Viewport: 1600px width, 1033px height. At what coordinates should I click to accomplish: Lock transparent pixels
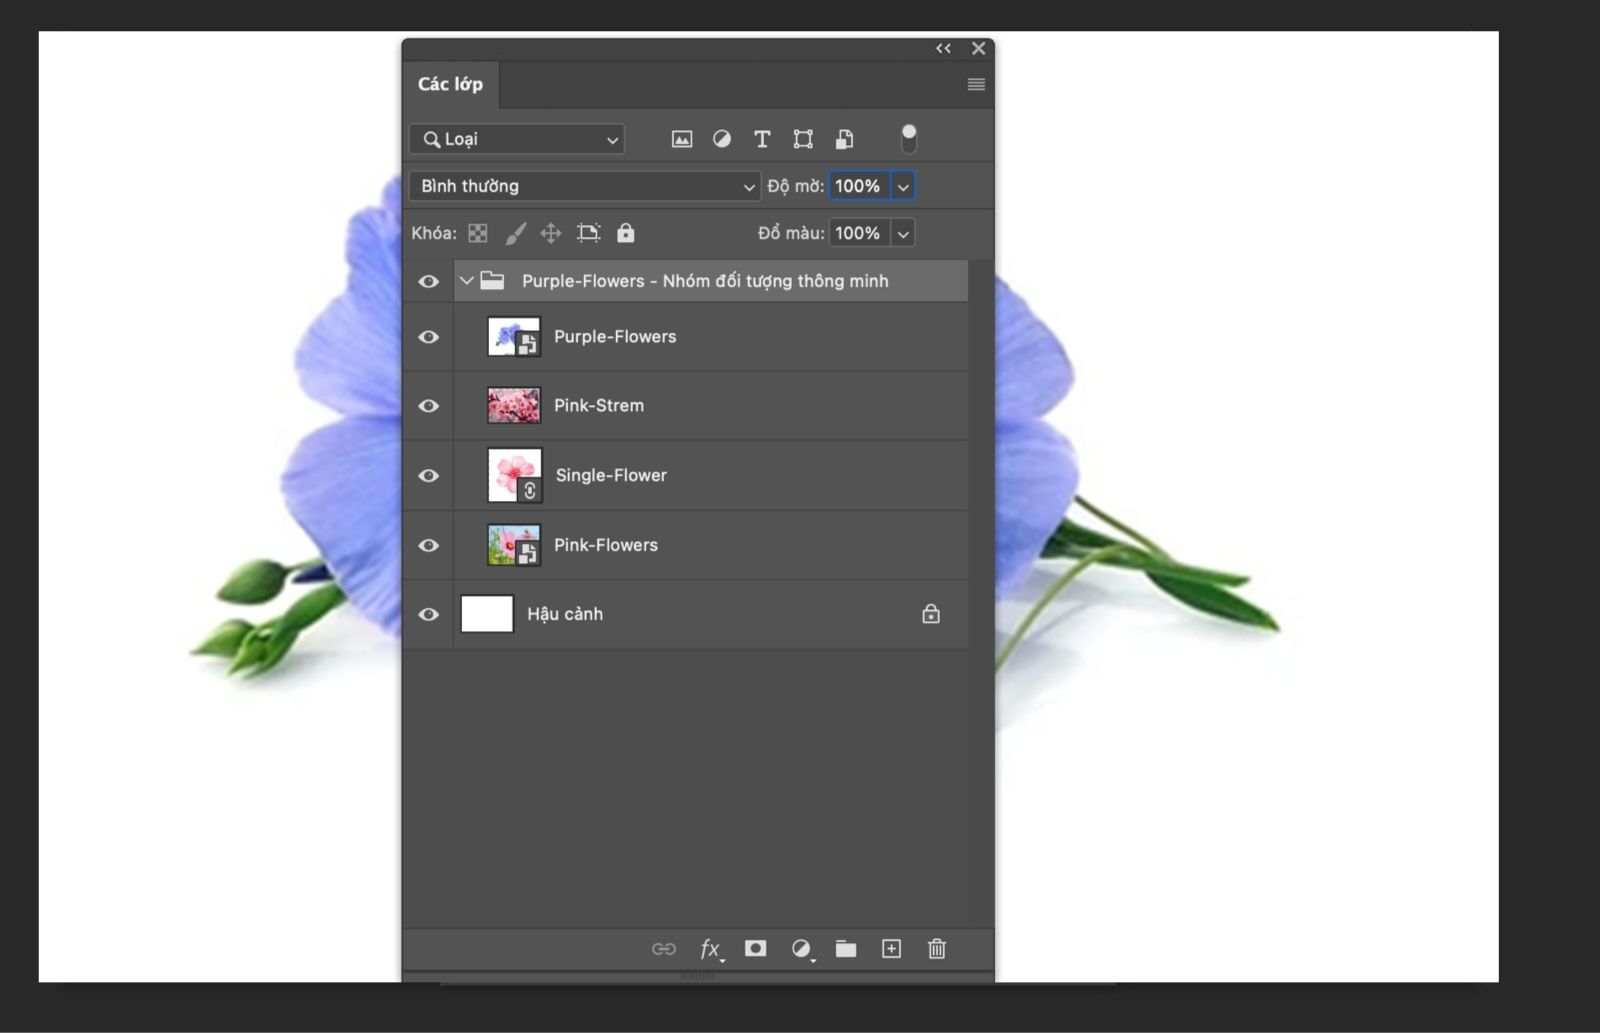click(x=478, y=233)
